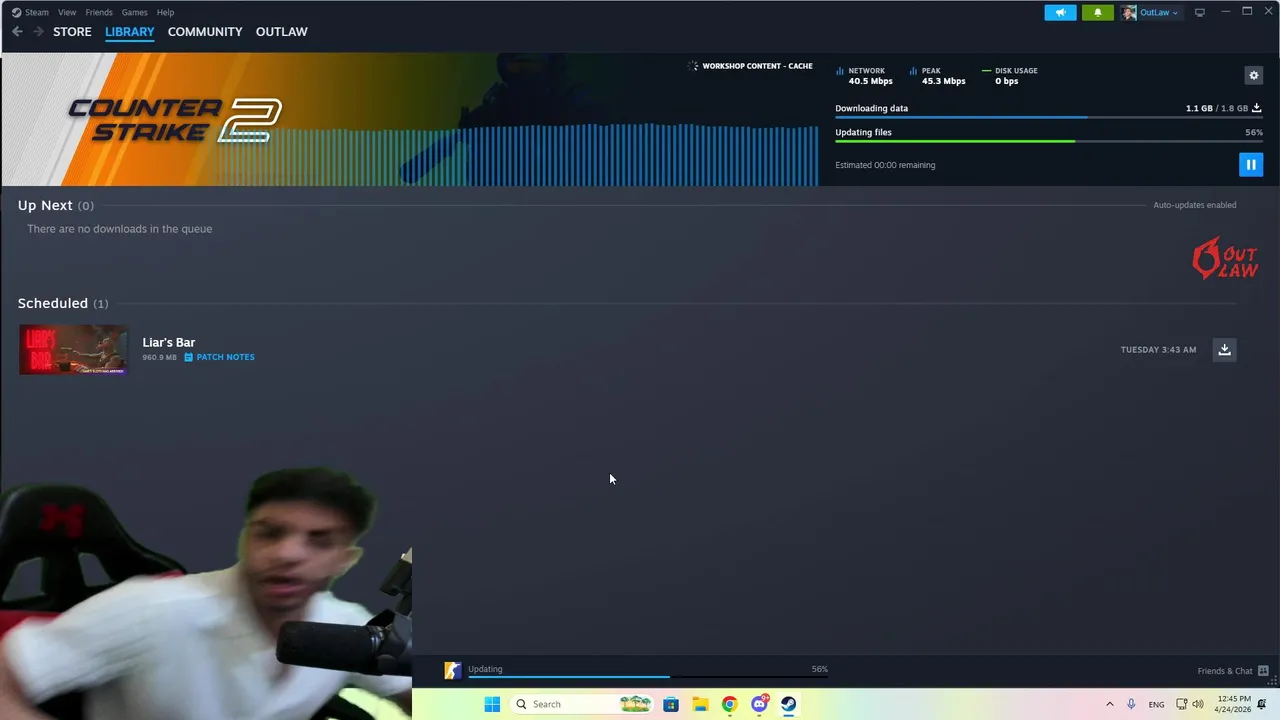Image resolution: width=1280 pixels, height=720 pixels.
Task: Click the DISK USAGE label
Action: tap(1016, 71)
